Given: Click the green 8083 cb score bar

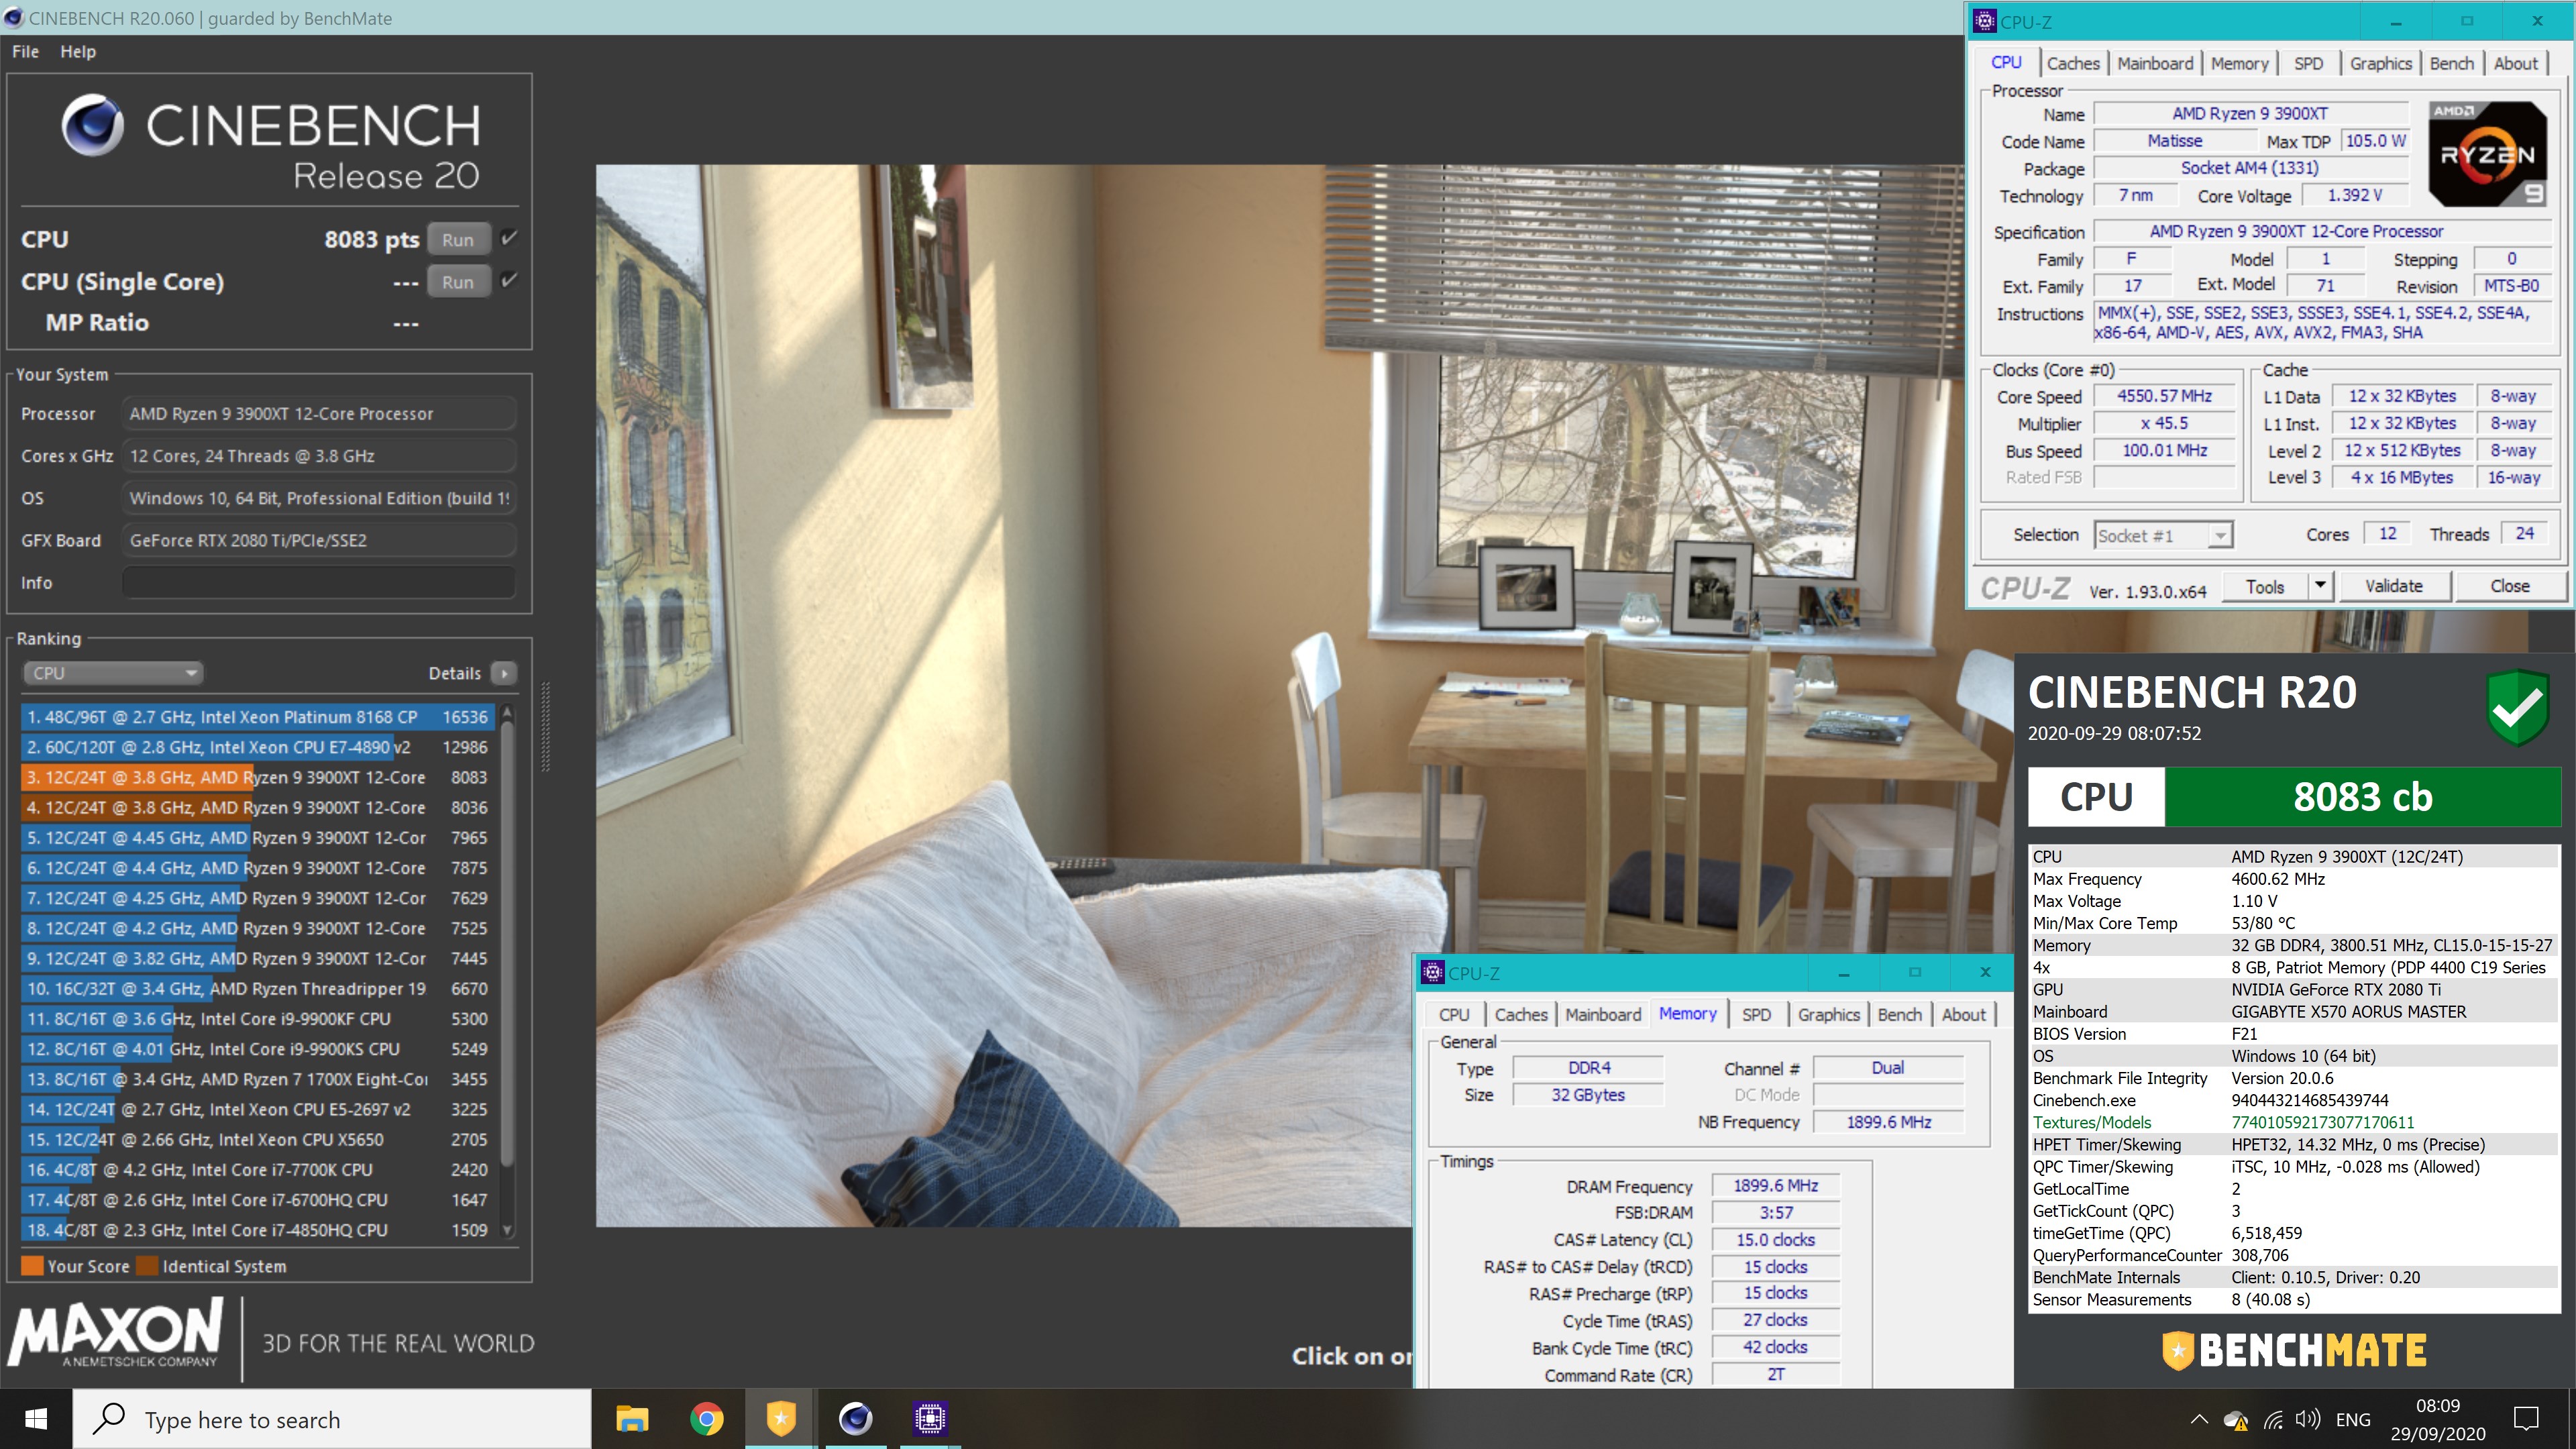Looking at the screenshot, I should click(x=2362, y=797).
